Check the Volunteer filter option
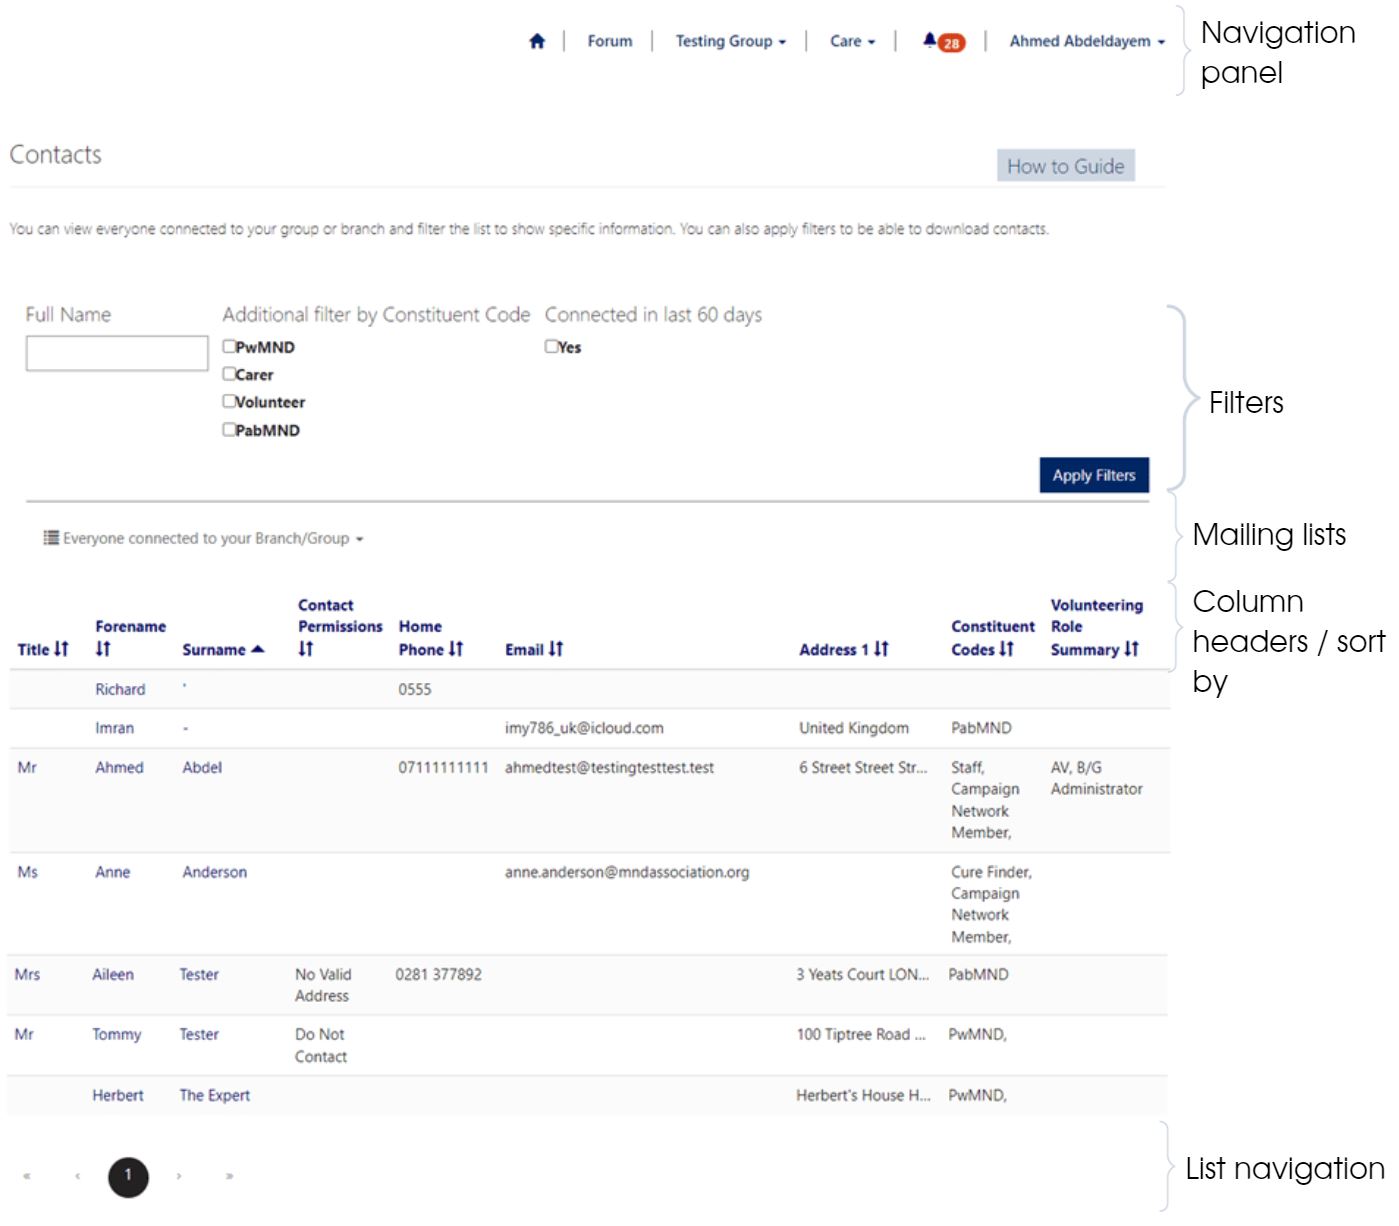The image size is (1399, 1226). pos(229,401)
